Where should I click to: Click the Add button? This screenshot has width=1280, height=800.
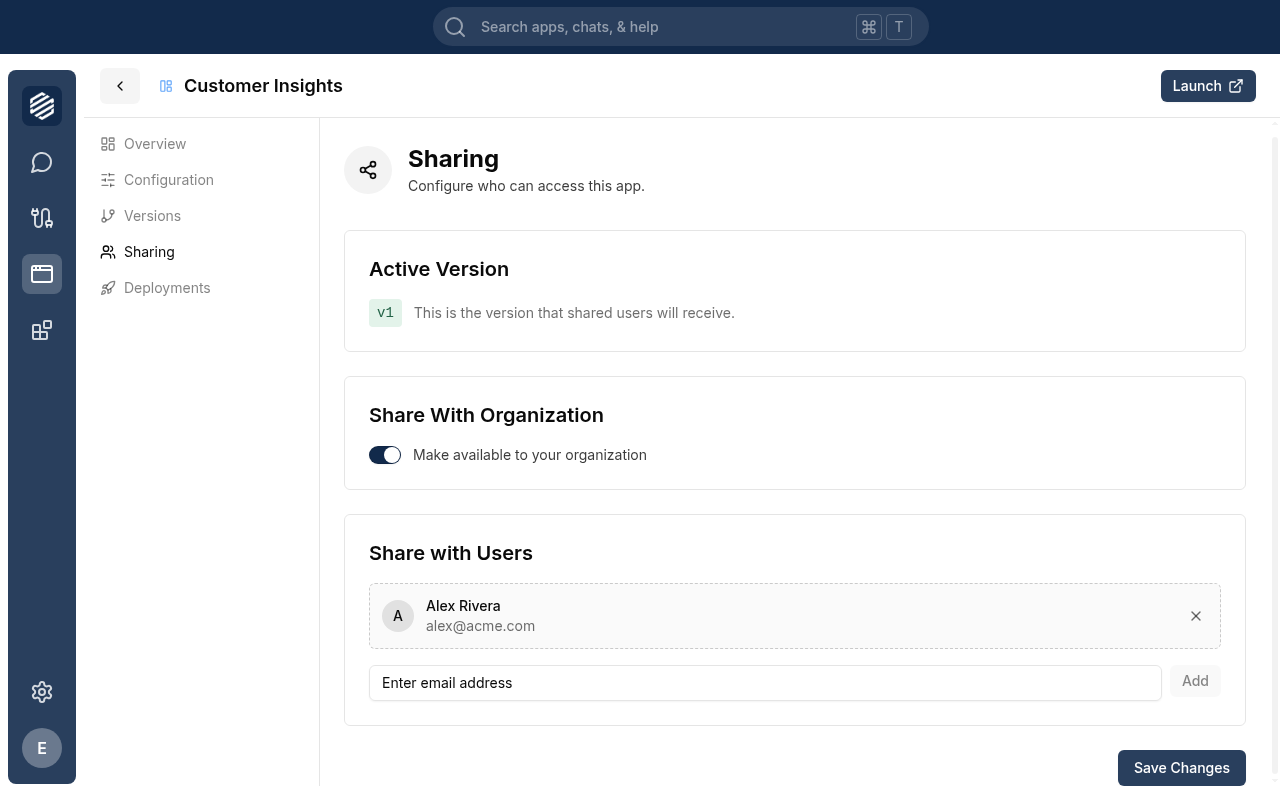coord(1195,681)
